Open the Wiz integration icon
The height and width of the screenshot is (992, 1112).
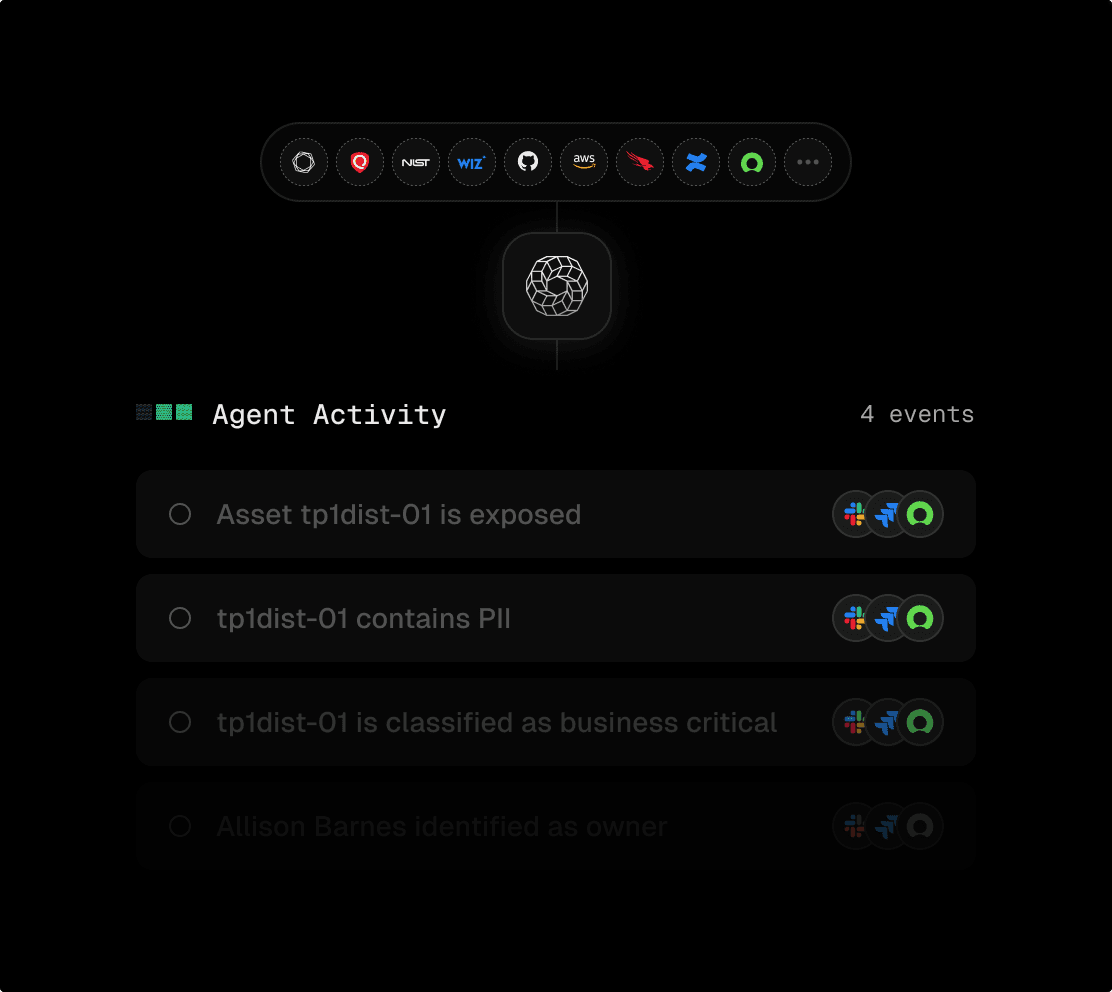[x=472, y=162]
